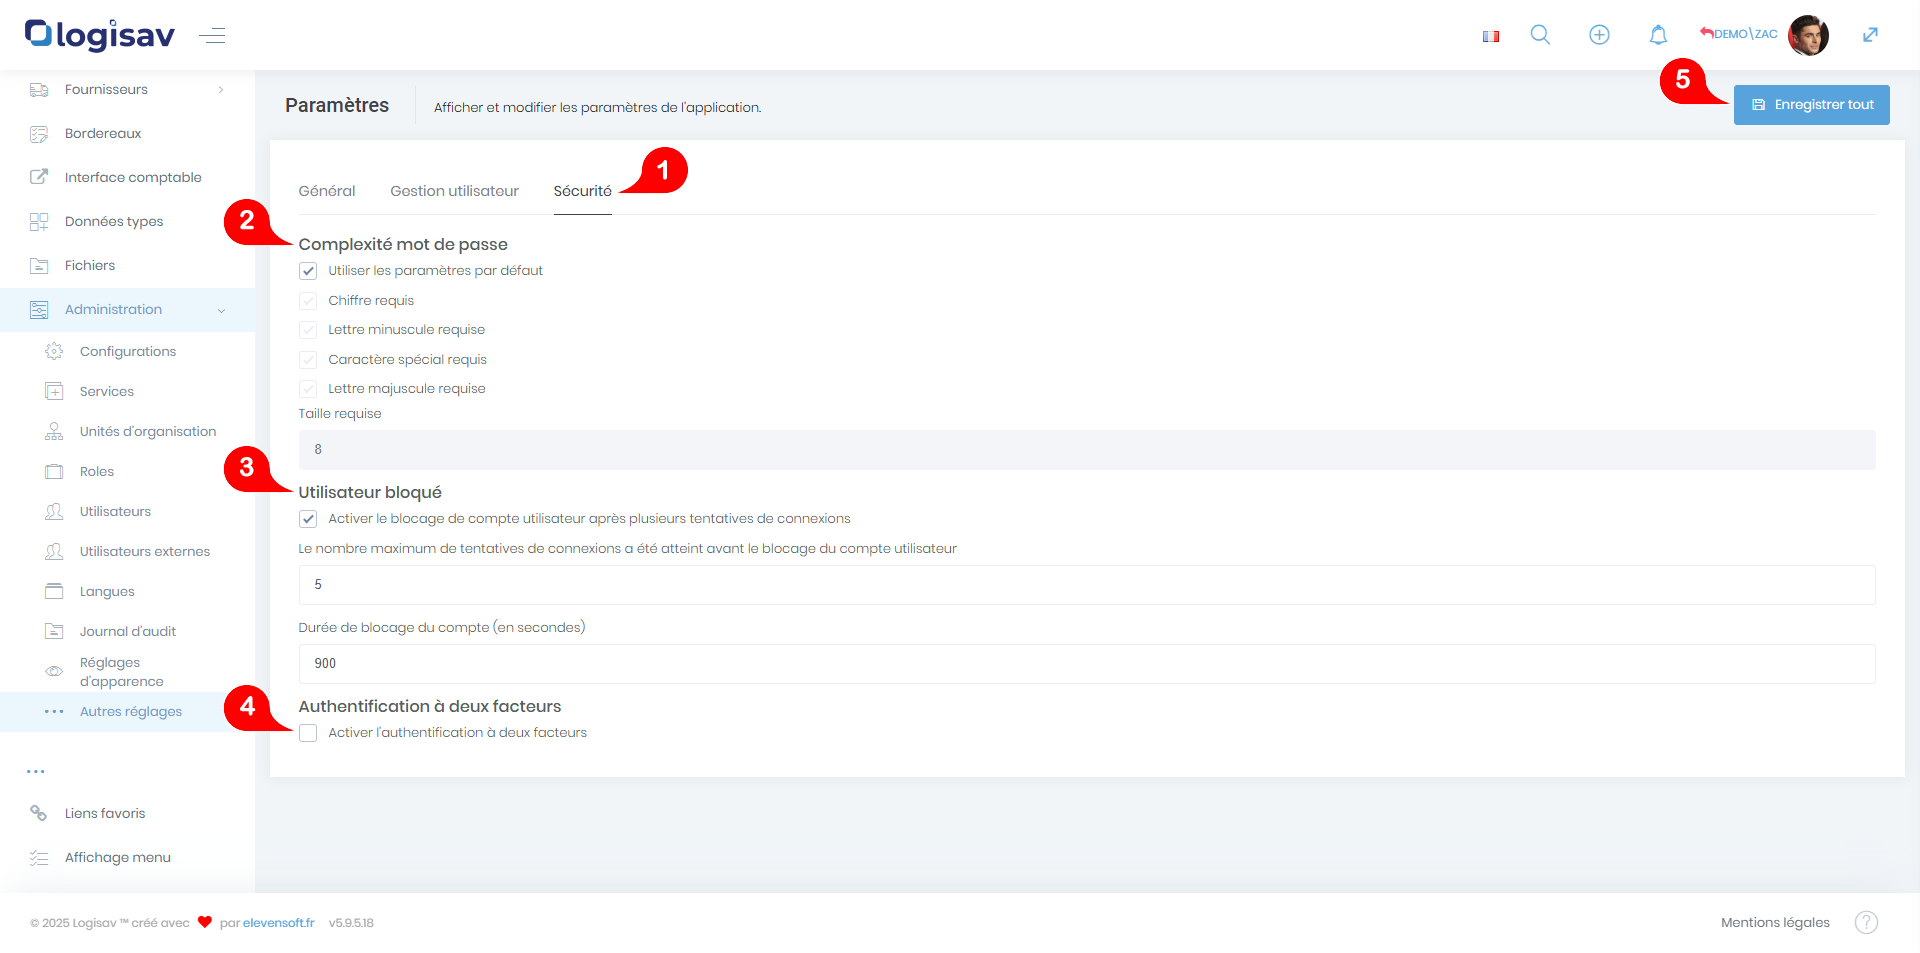The width and height of the screenshot is (1920, 953).
Task: Click the plus circle quick-add icon
Action: (x=1599, y=35)
